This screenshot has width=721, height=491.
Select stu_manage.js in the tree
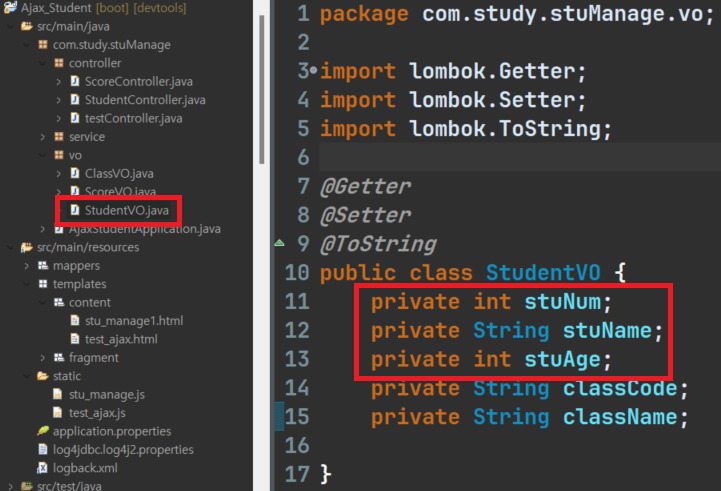[x=107, y=394]
